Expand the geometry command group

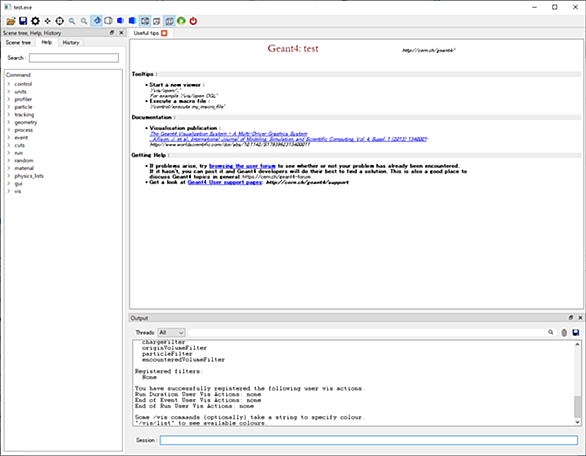tap(9, 122)
